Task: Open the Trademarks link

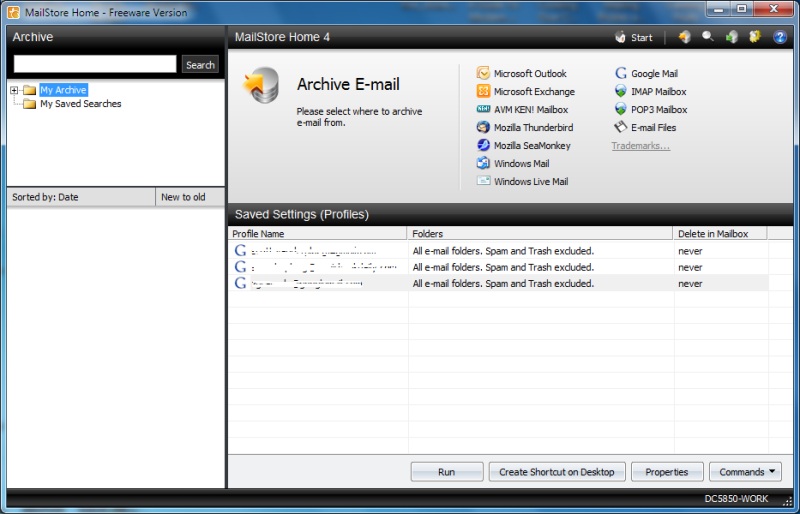Action: click(x=641, y=146)
